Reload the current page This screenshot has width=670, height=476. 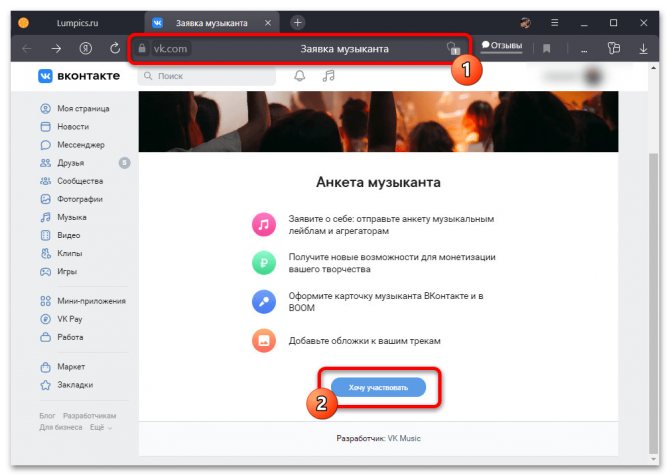115,48
